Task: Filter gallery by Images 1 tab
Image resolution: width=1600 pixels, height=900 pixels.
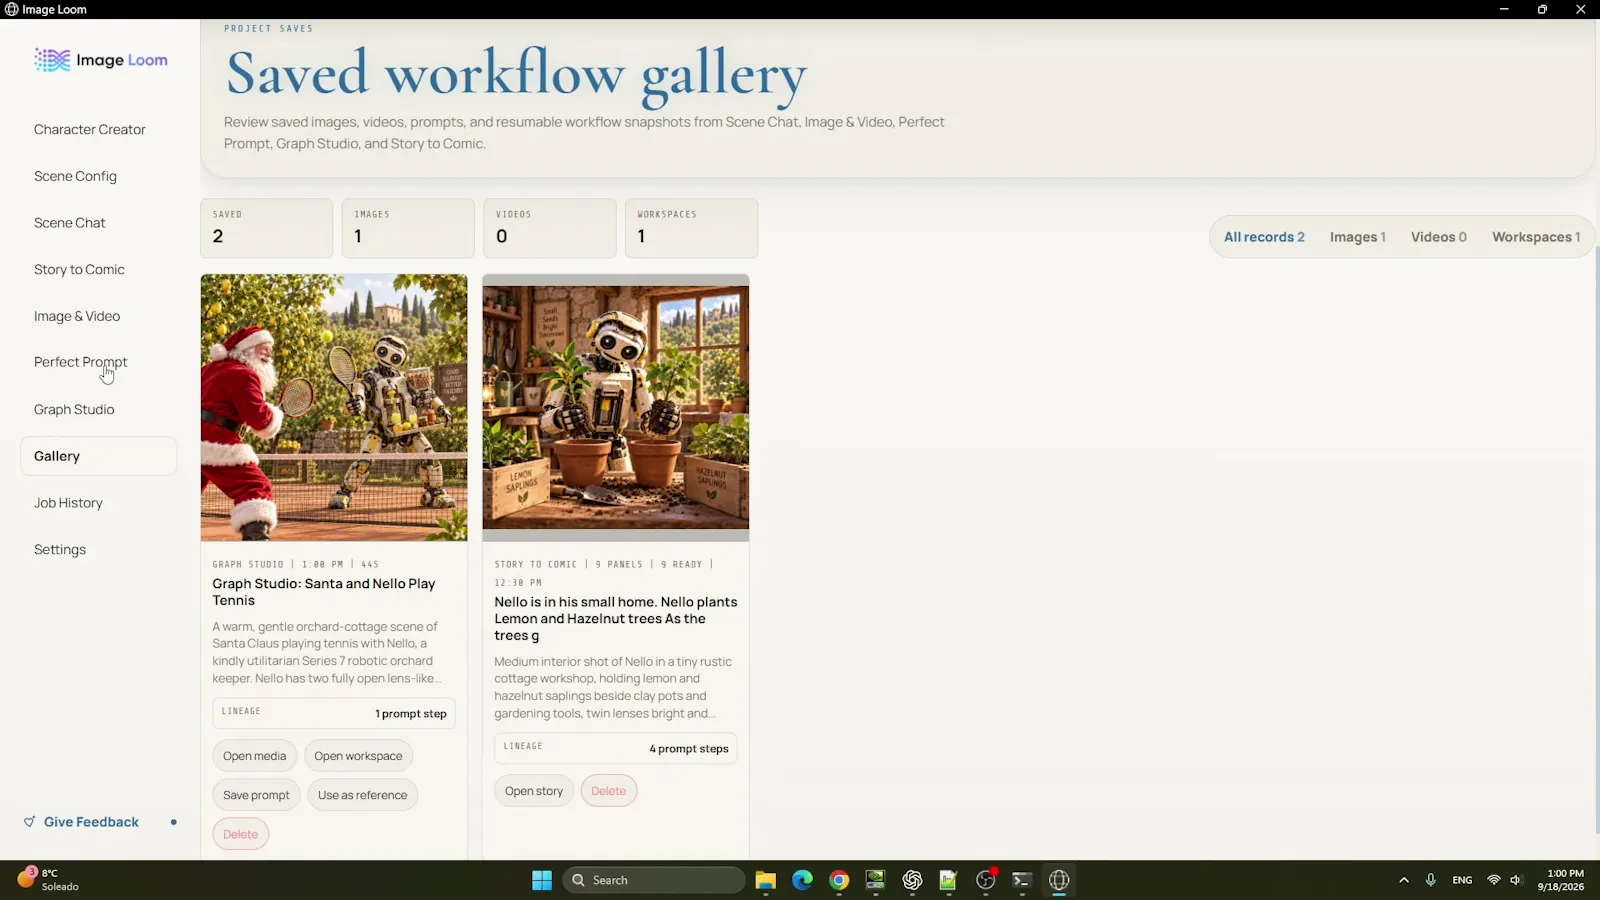Action: click(x=1357, y=237)
